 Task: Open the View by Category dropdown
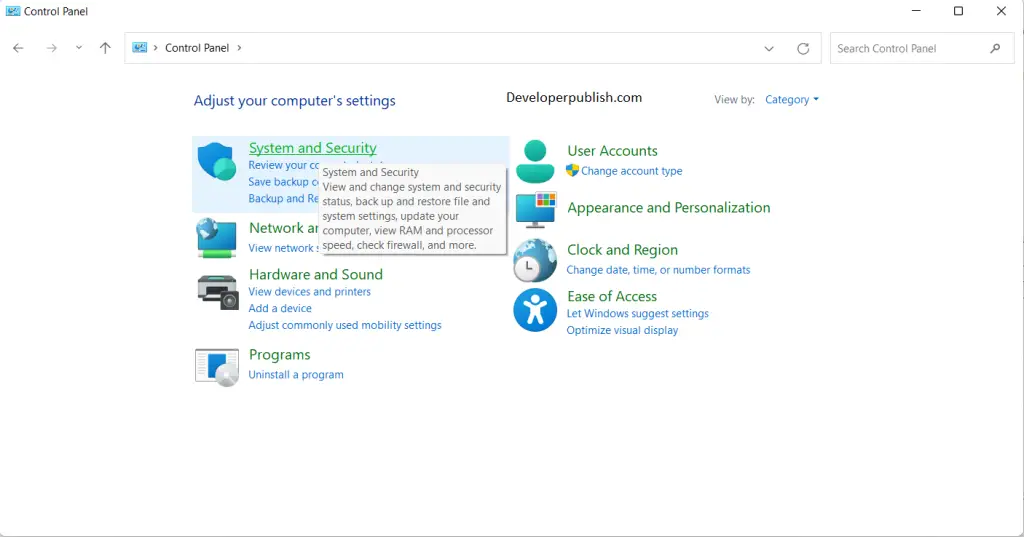(792, 99)
